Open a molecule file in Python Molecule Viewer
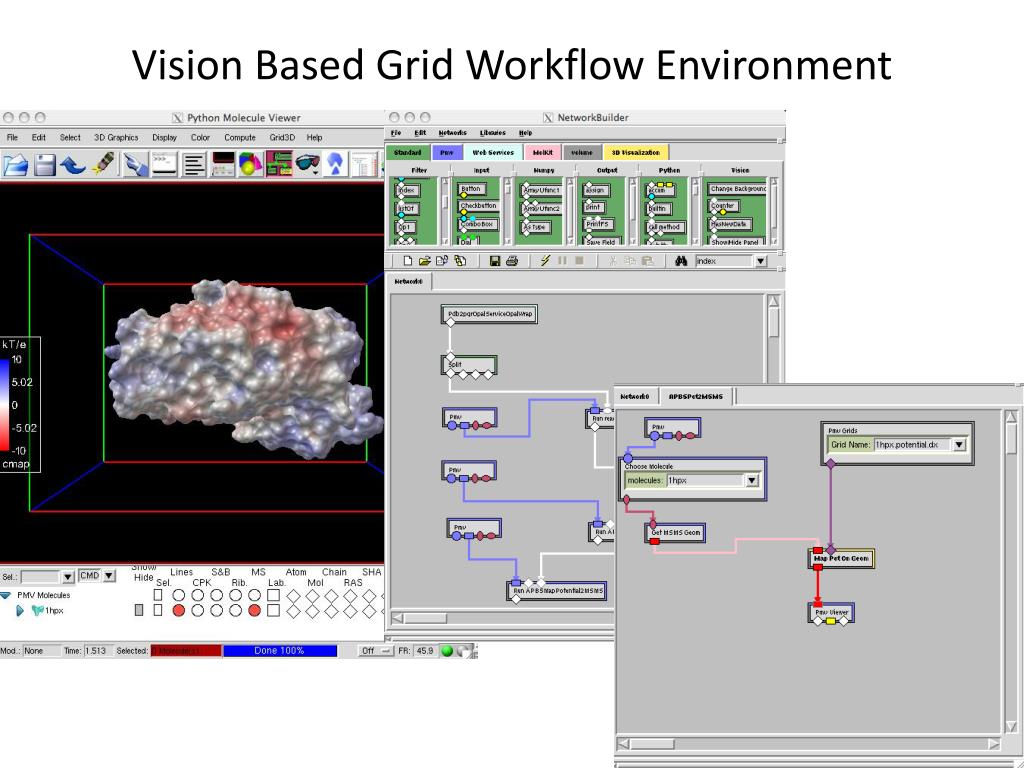Image resolution: width=1024 pixels, height=768 pixels. coord(15,164)
